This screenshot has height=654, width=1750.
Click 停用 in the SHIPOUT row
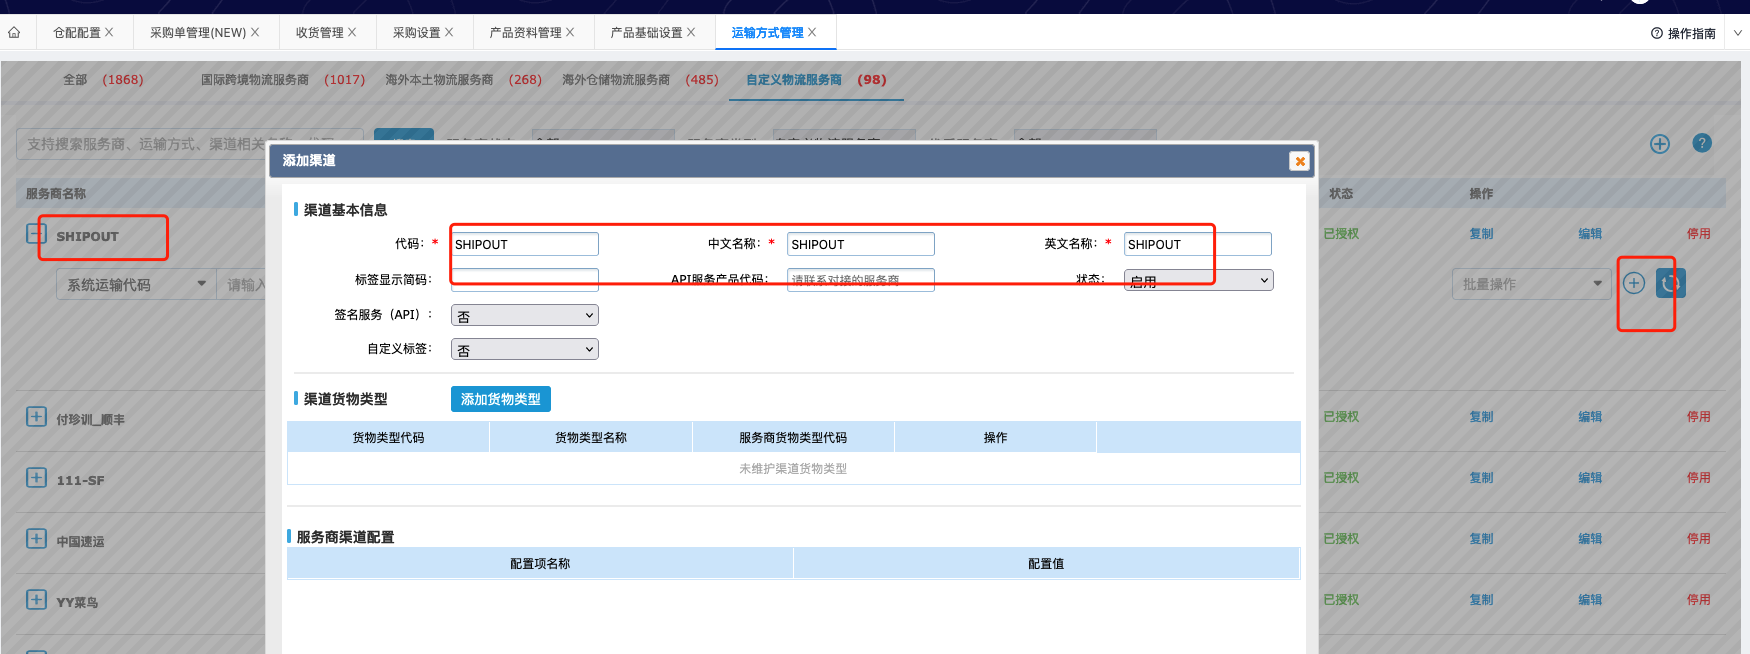[x=1699, y=234]
